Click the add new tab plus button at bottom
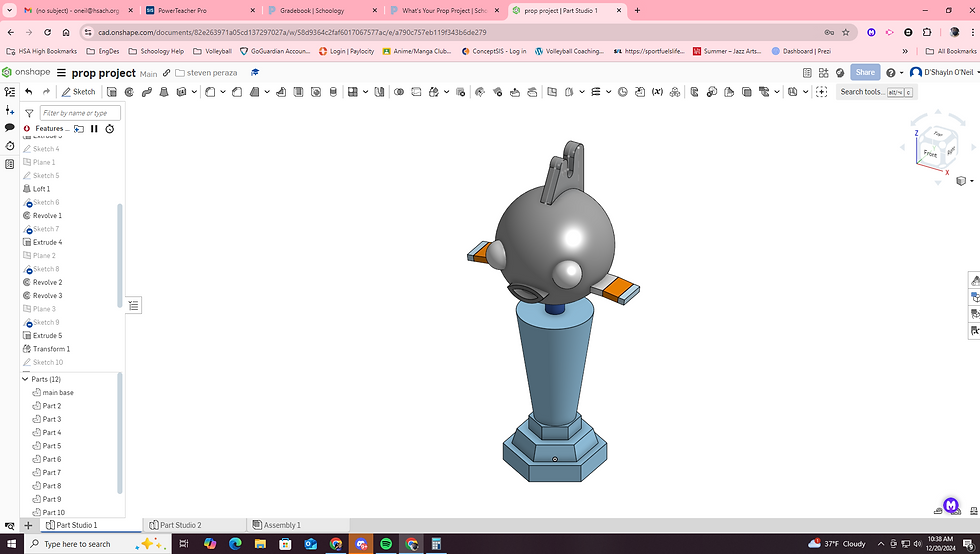Screen dimensions: 980x554 pos(28,525)
